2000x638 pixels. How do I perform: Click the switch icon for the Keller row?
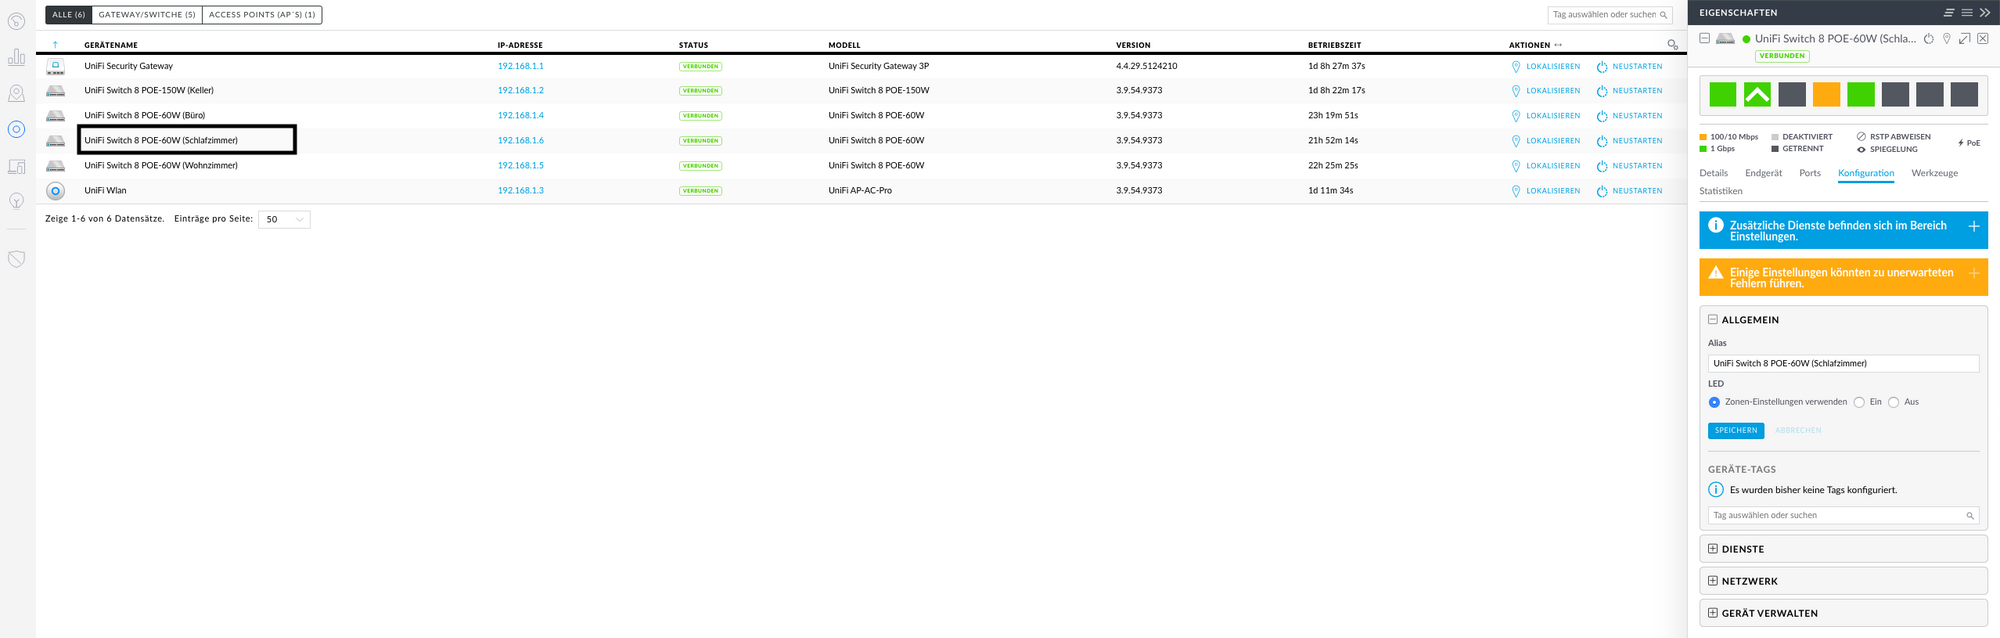coord(56,91)
